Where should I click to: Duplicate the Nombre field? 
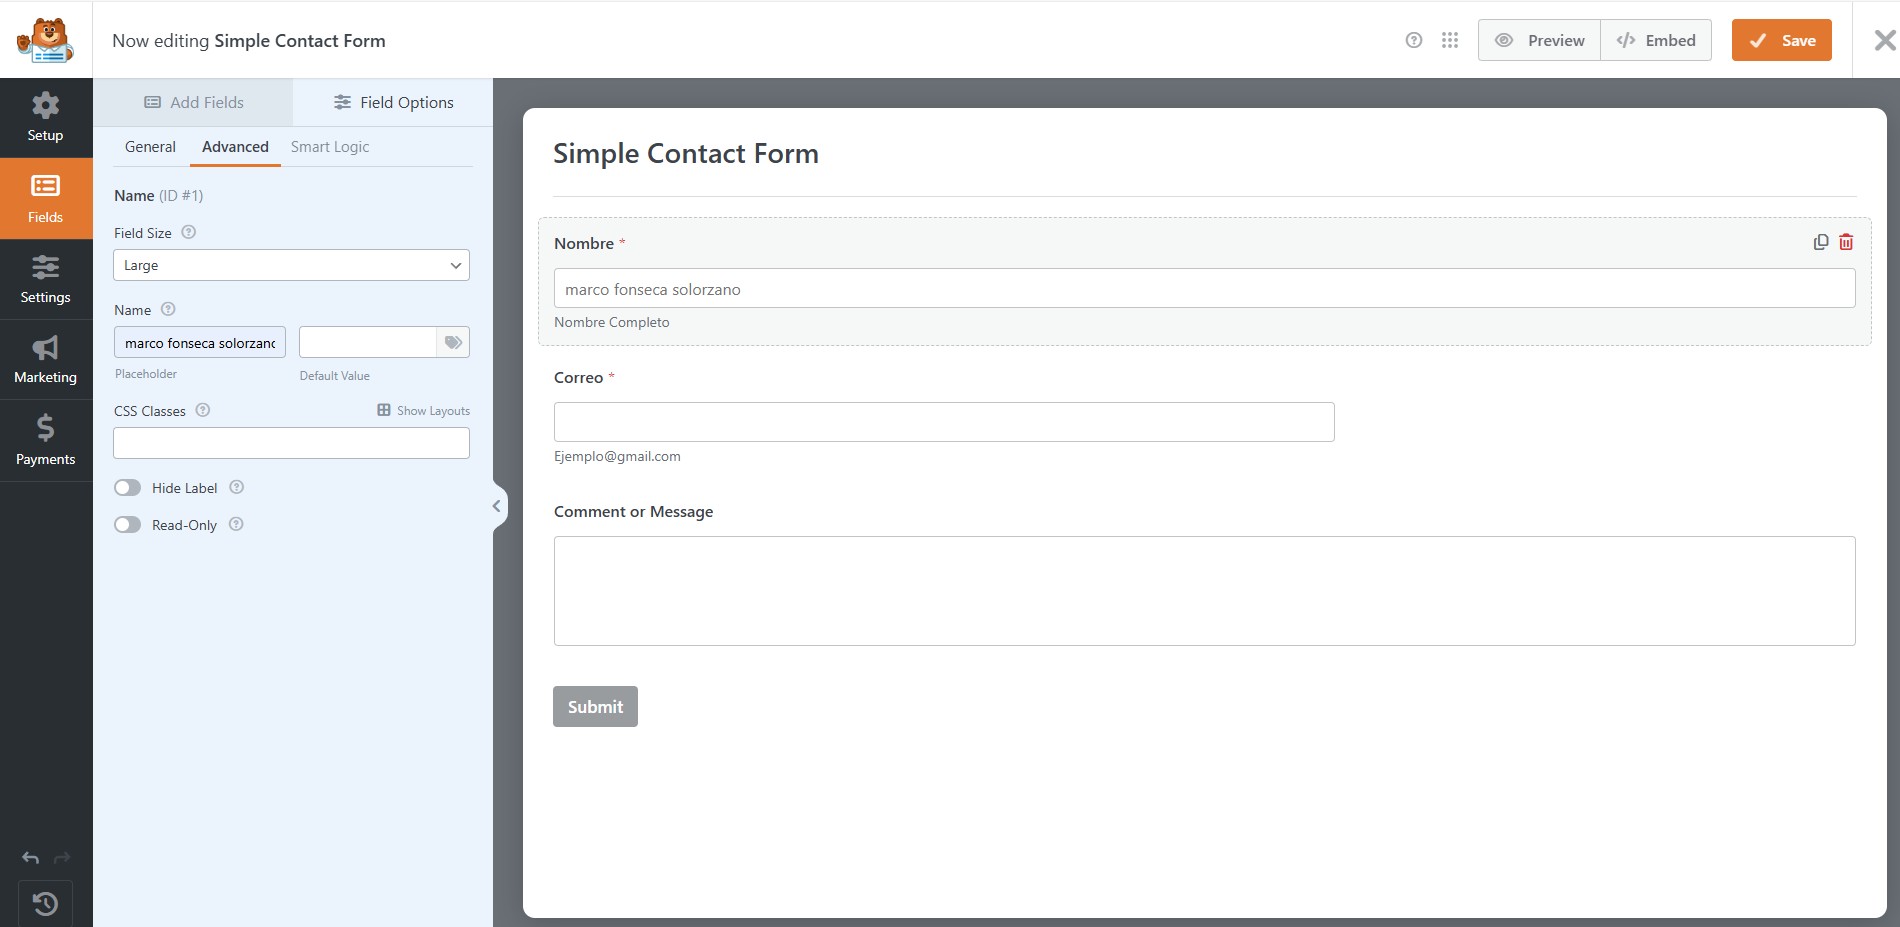[x=1820, y=241]
